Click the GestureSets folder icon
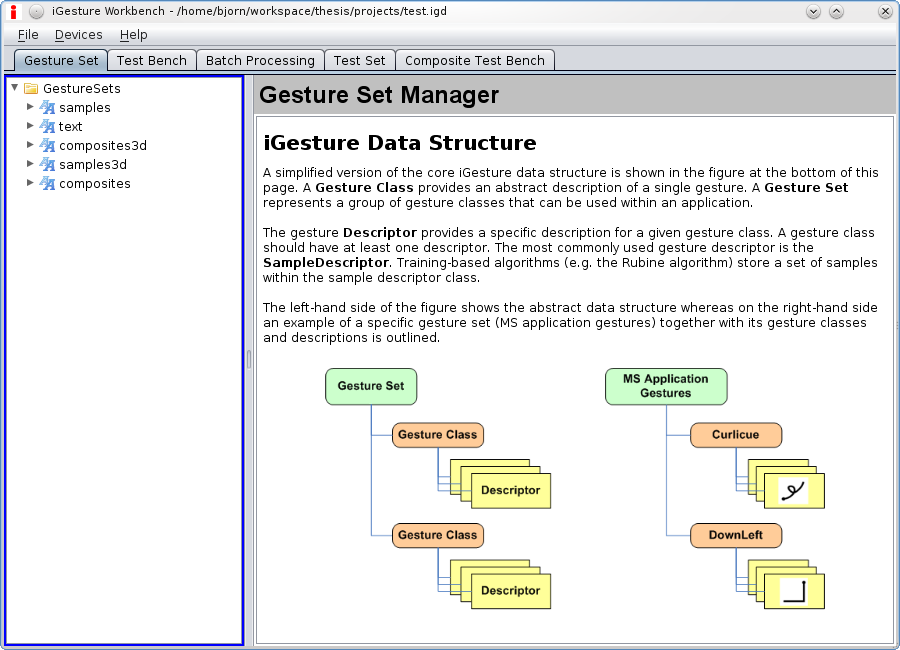The width and height of the screenshot is (900, 650). click(x=30, y=89)
